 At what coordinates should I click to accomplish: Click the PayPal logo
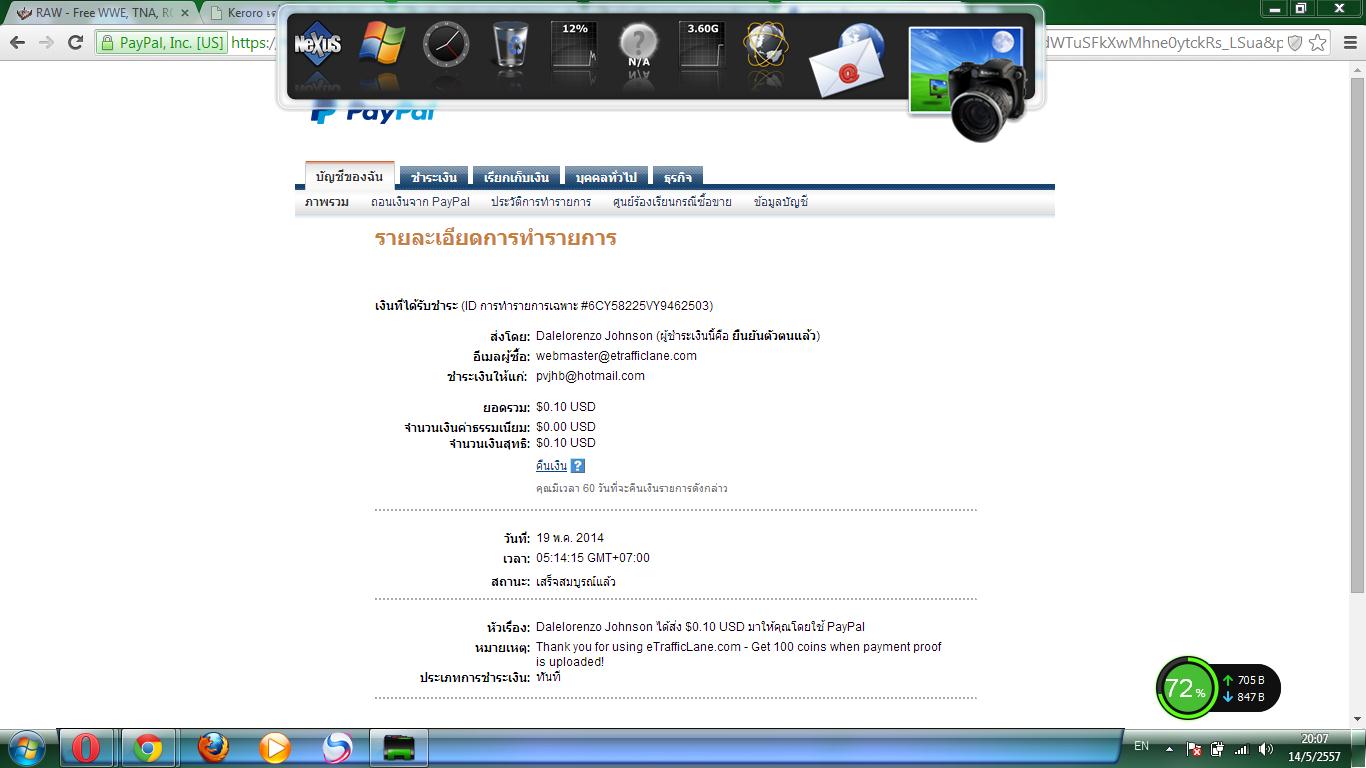point(373,112)
